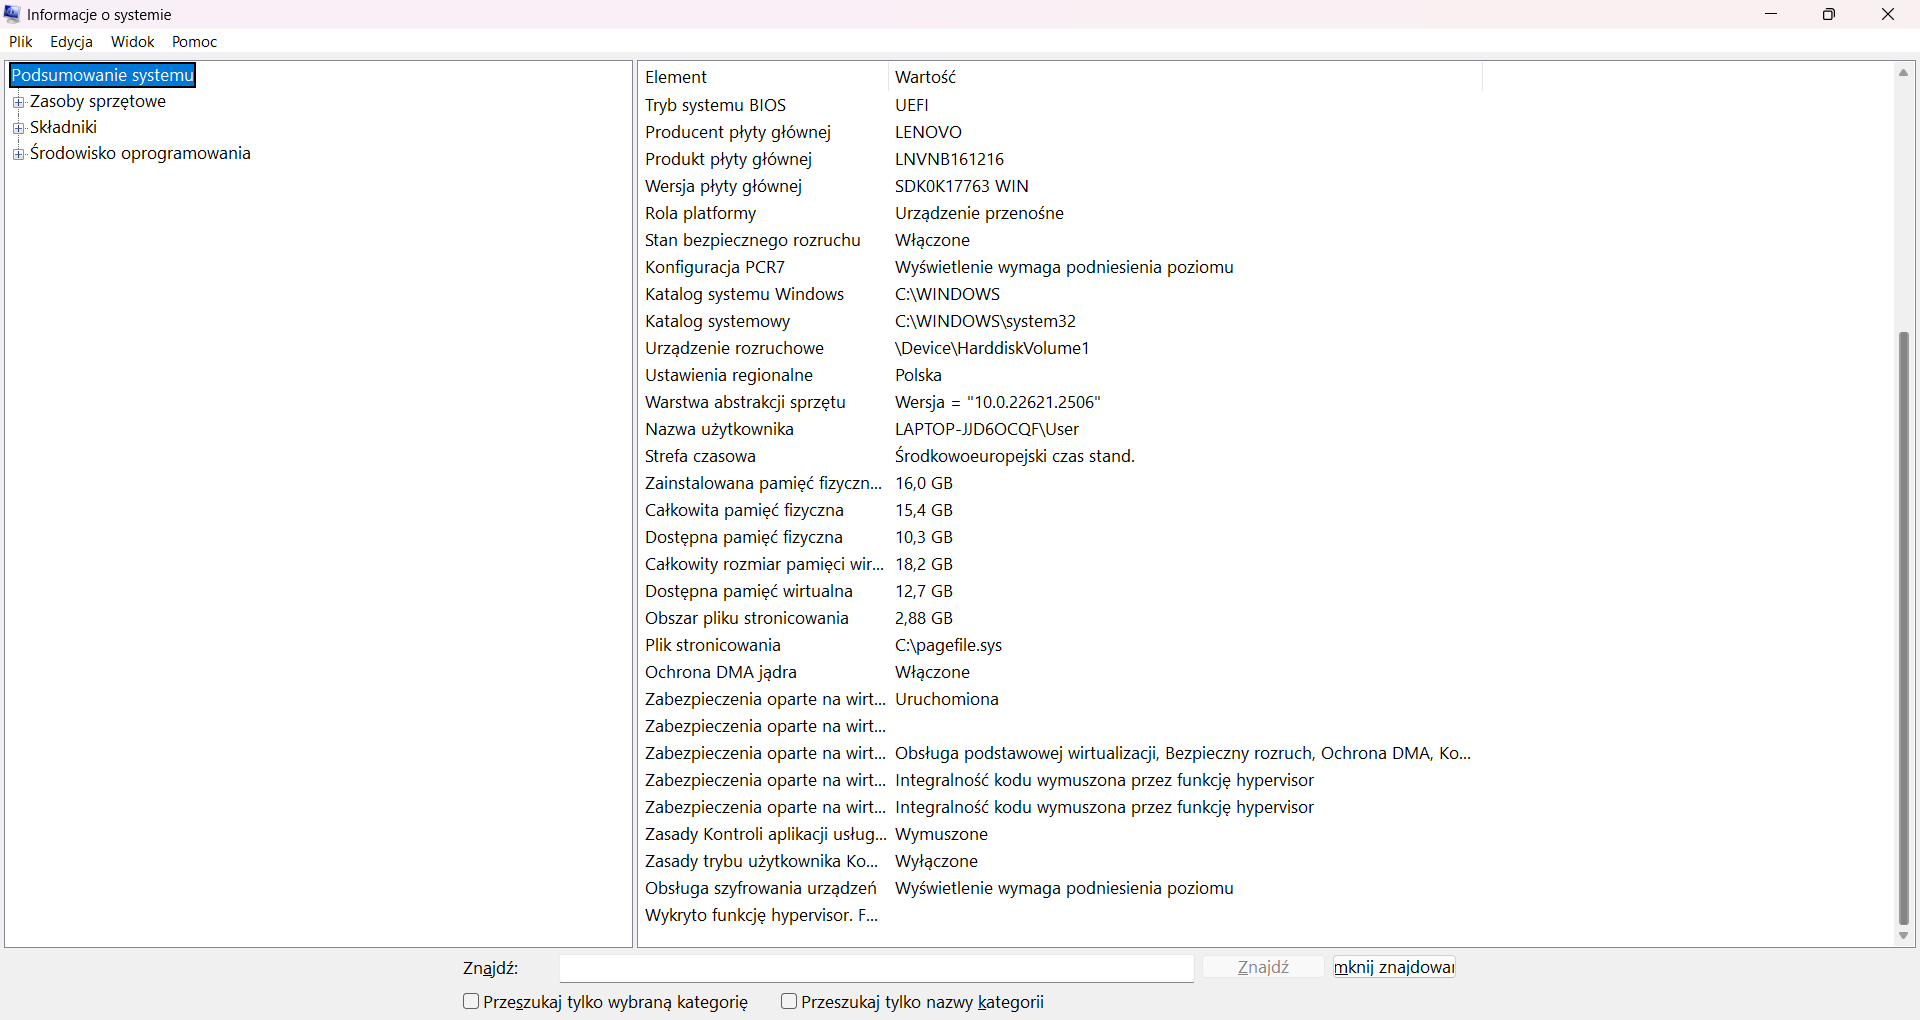Select the Producent płyty głównej row
Viewport: 1920px width, 1020px height.
[1060, 132]
